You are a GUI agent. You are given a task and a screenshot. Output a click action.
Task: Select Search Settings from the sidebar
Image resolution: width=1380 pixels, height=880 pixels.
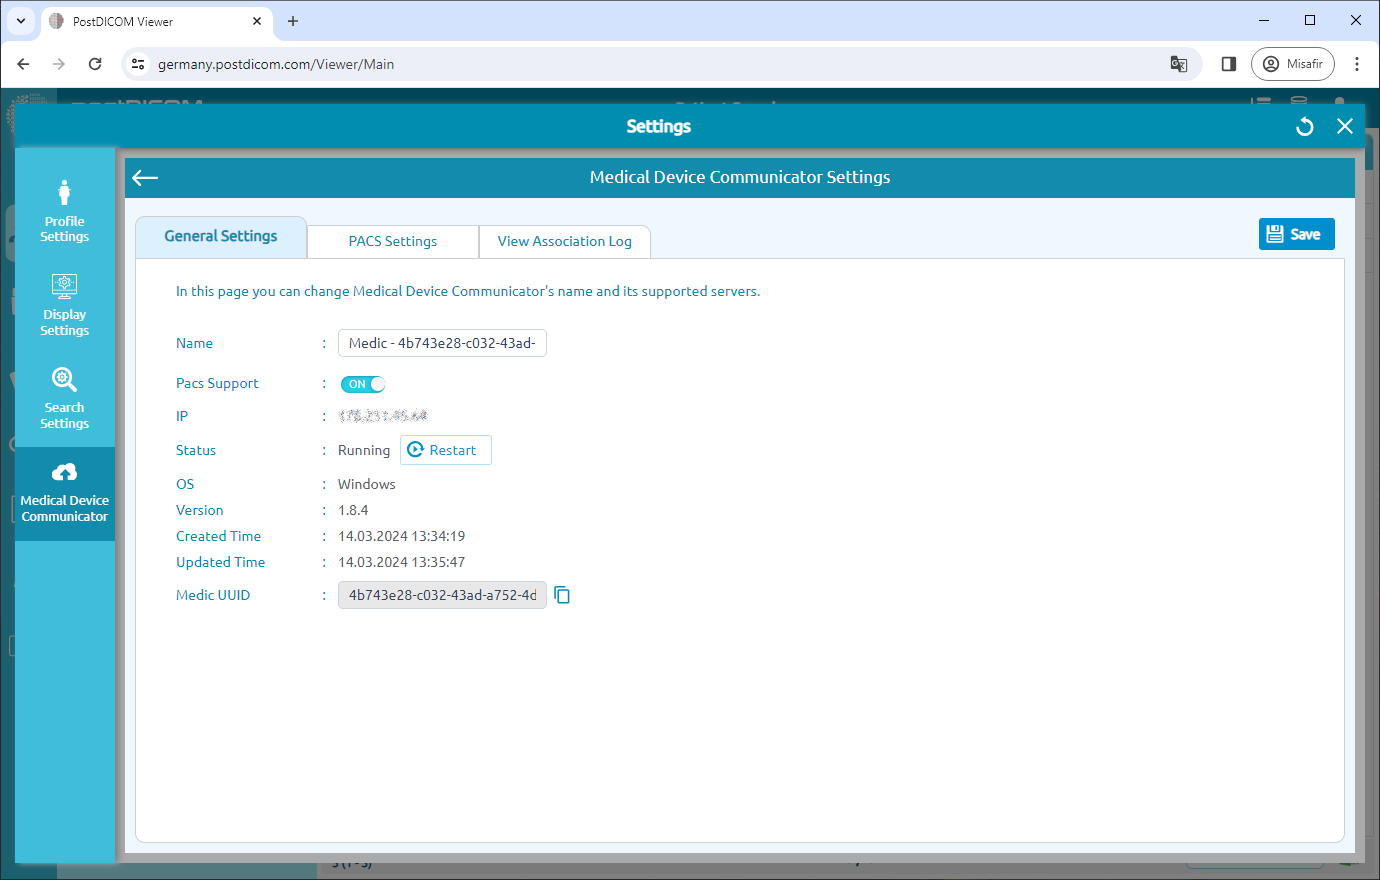64,398
